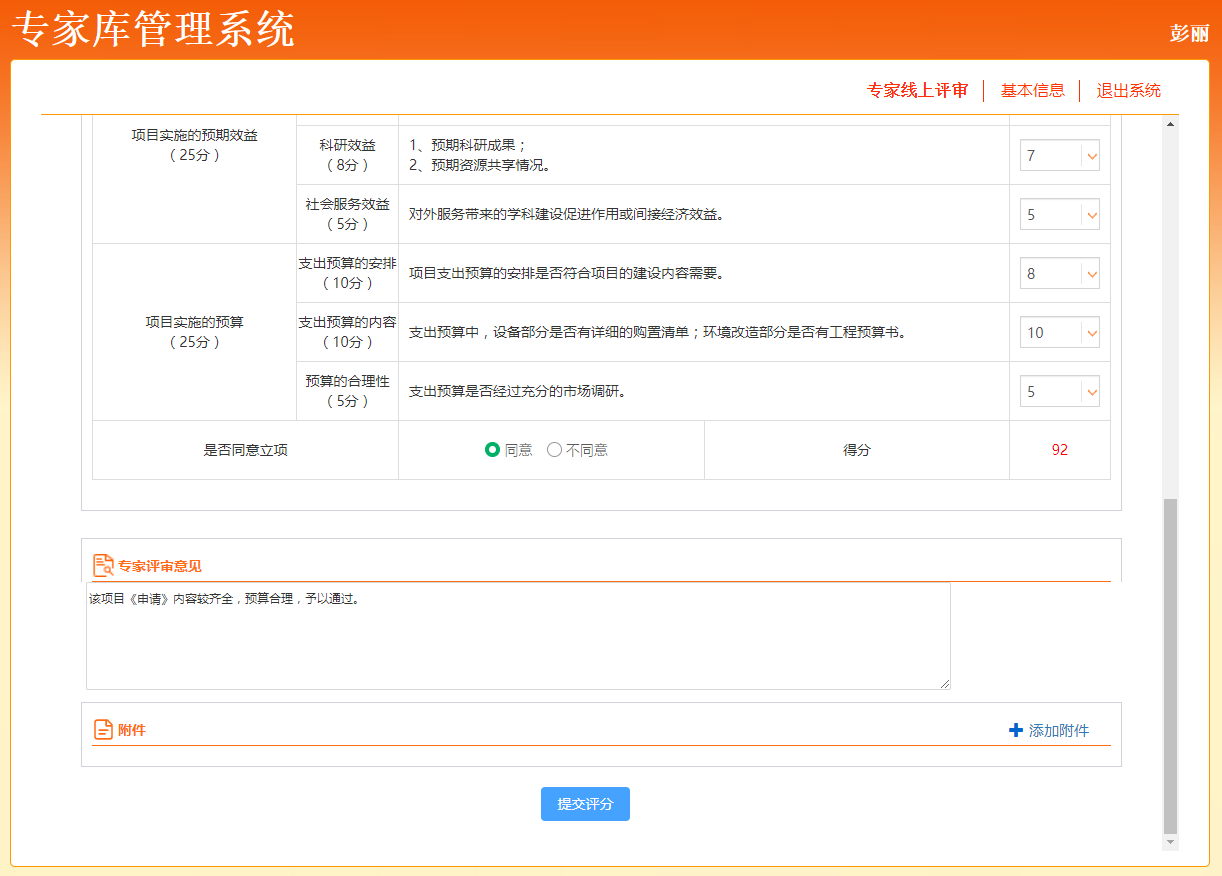Screen dimensions: 1222x876
Task: Click 退出系统 to log out
Action: point(1129,91)
